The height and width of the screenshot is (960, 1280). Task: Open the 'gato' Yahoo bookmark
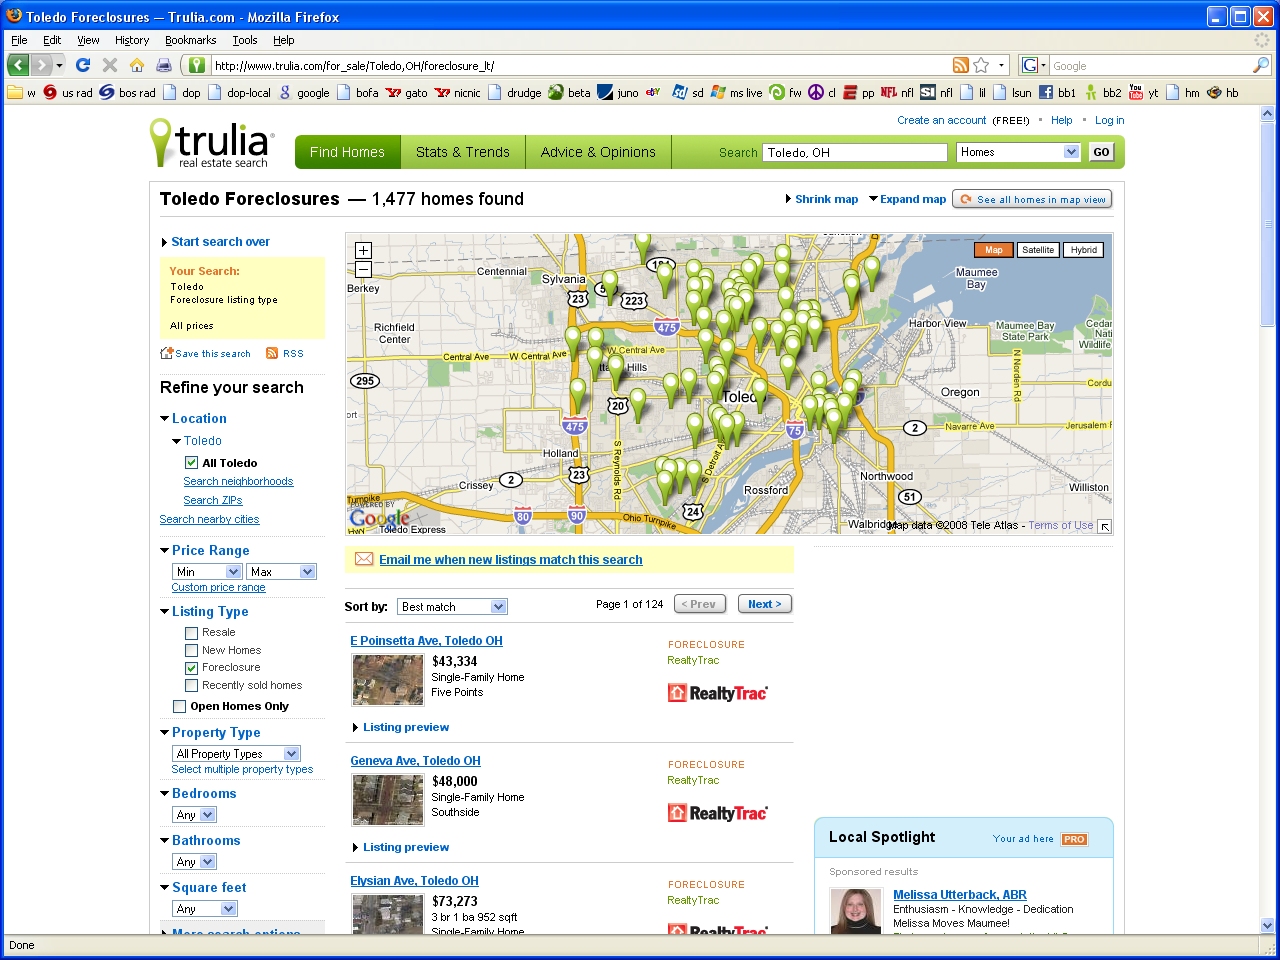pyautogui.click(x=407, y=92)
